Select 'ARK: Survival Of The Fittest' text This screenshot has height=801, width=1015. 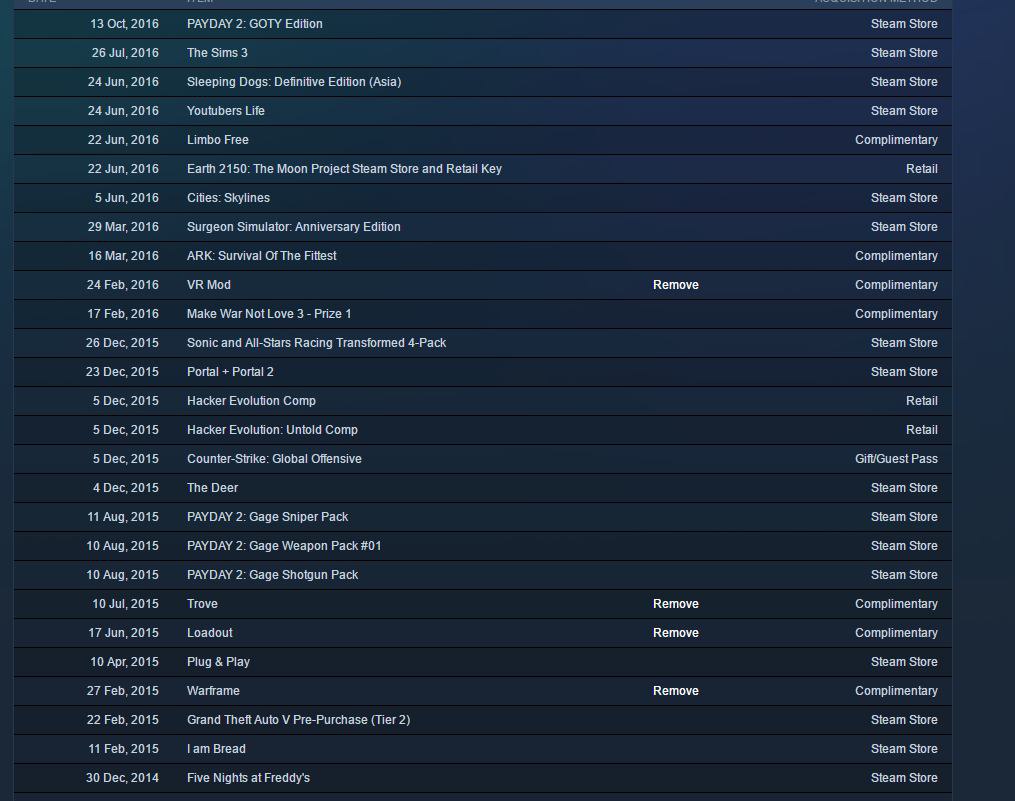click(x=262, y=256)
